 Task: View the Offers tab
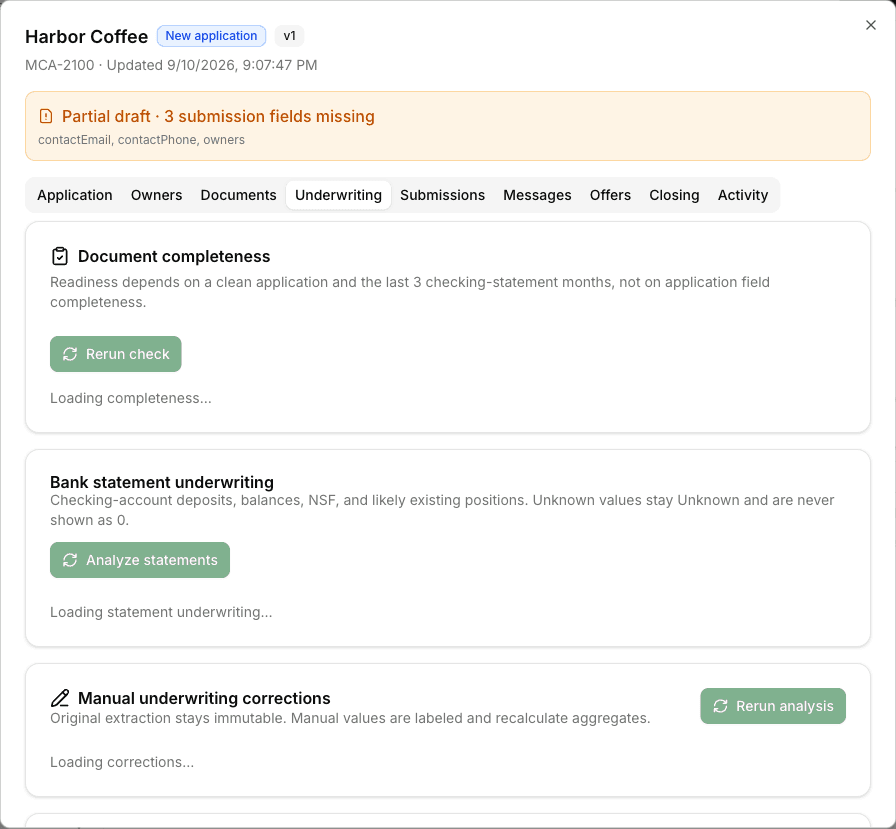tap(610, 195)
